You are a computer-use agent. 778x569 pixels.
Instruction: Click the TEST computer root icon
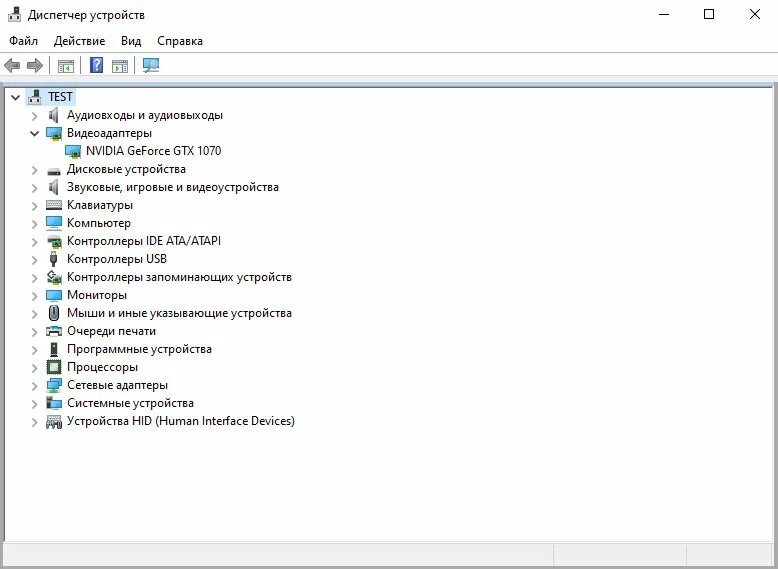pos(35,97)
